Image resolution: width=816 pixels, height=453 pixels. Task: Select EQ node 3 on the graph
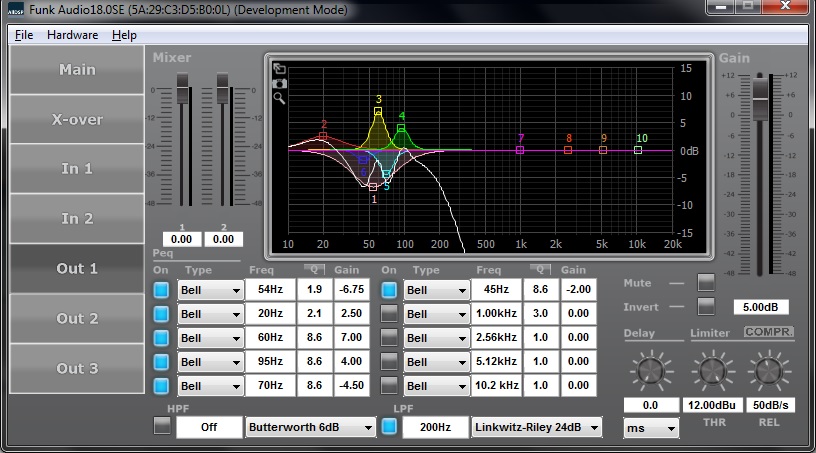pyautogui.click(x=378, y=112)
